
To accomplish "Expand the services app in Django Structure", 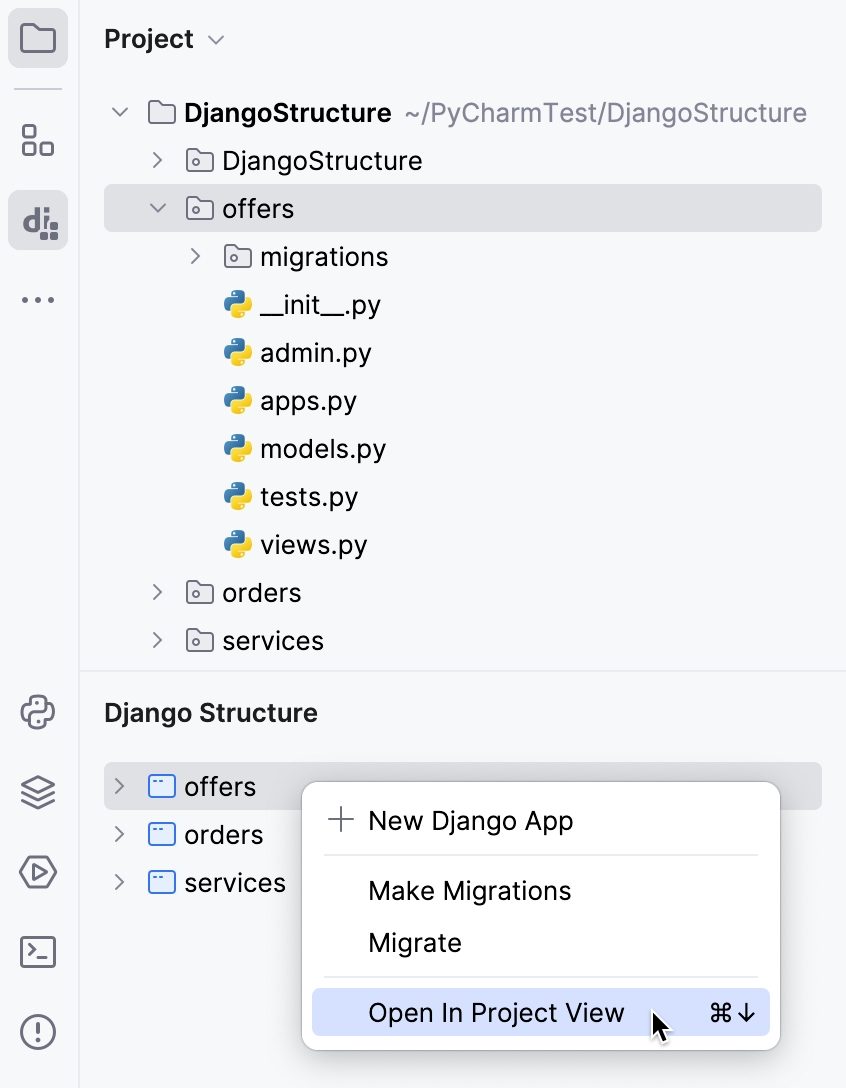I will click(120, 882).
